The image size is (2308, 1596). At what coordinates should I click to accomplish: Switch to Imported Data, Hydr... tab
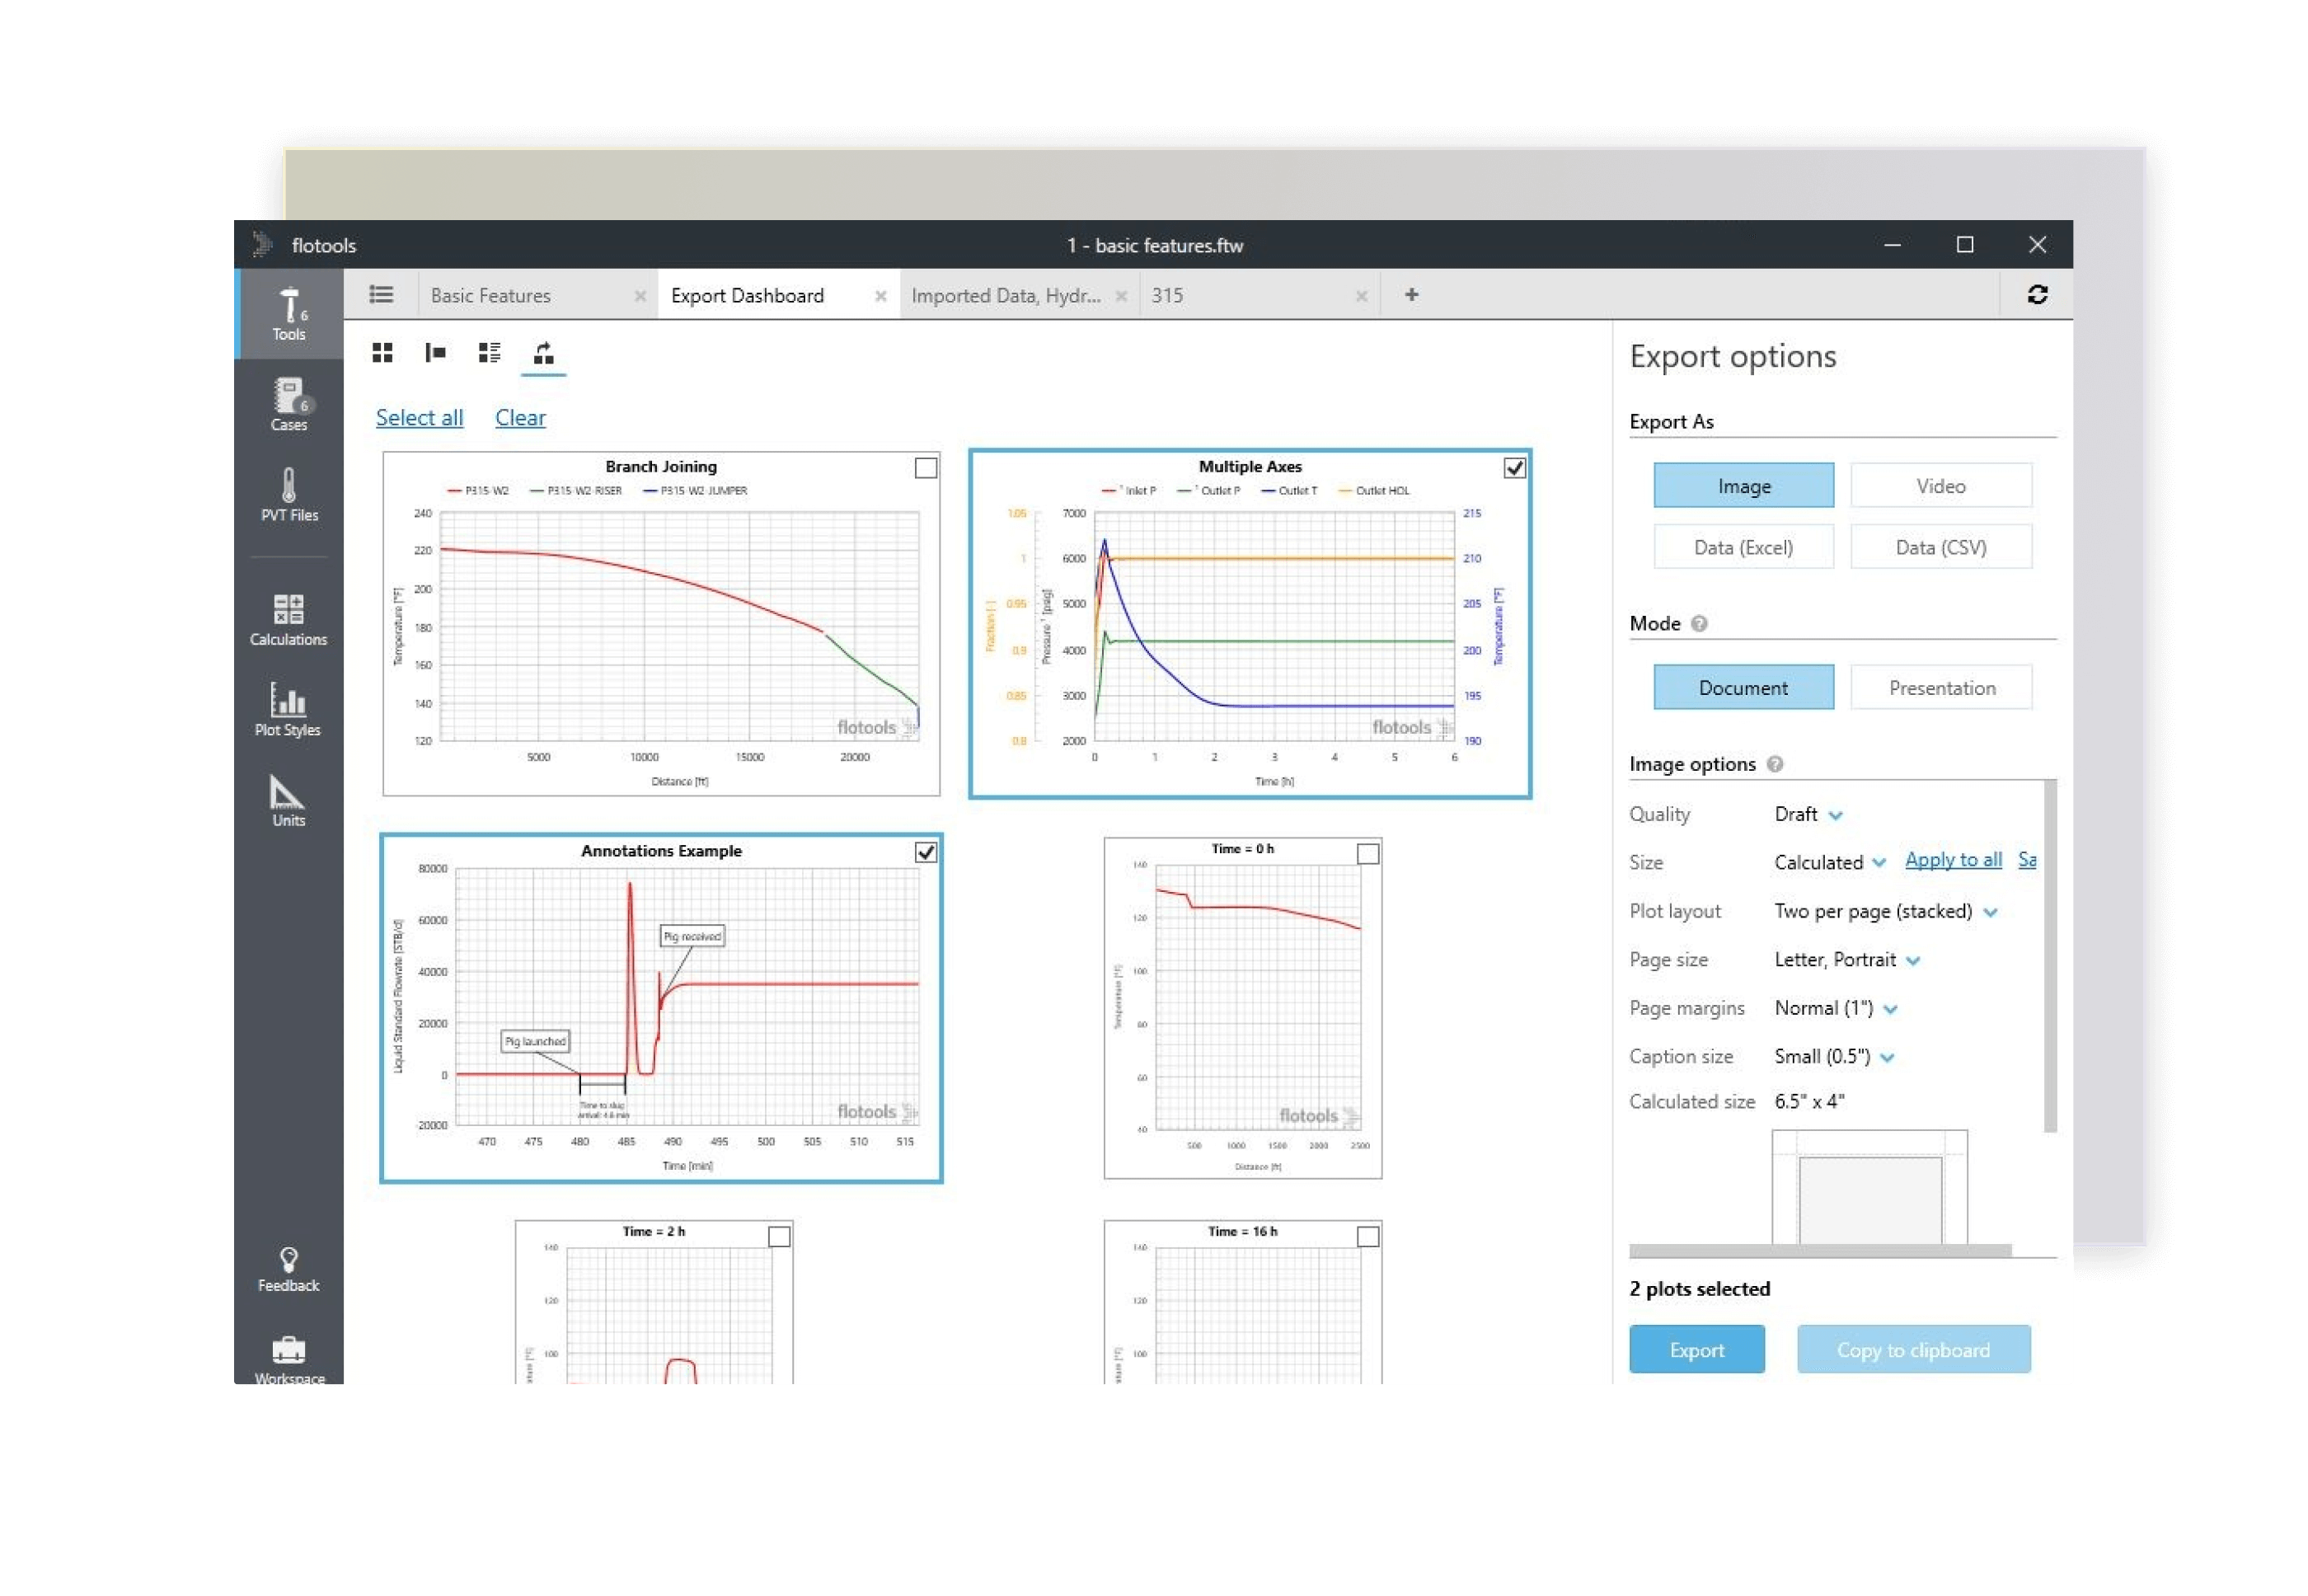click(x=1005, y=296)
